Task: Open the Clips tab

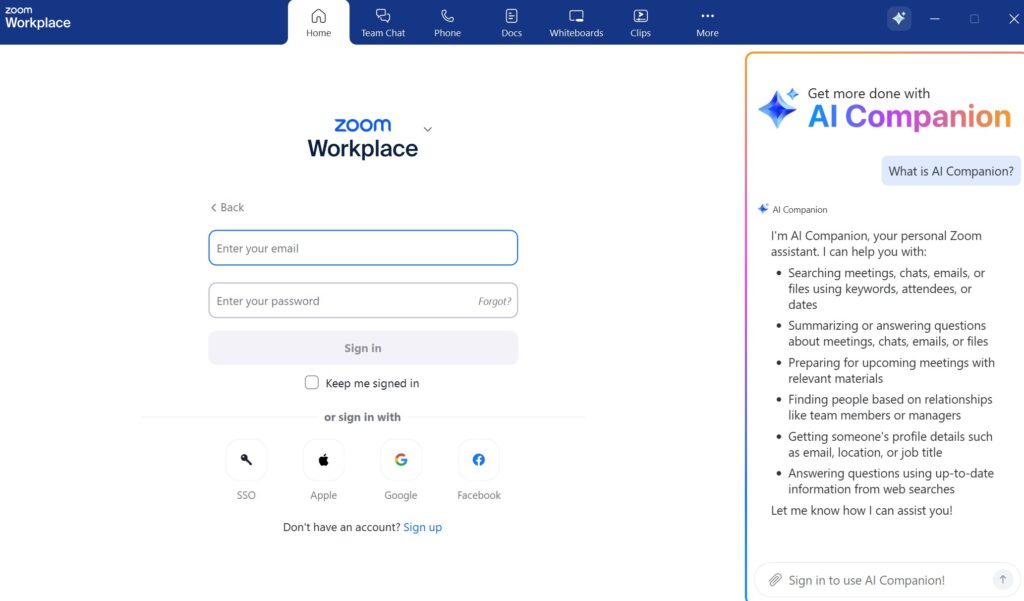Action: (x=640, y=23)
